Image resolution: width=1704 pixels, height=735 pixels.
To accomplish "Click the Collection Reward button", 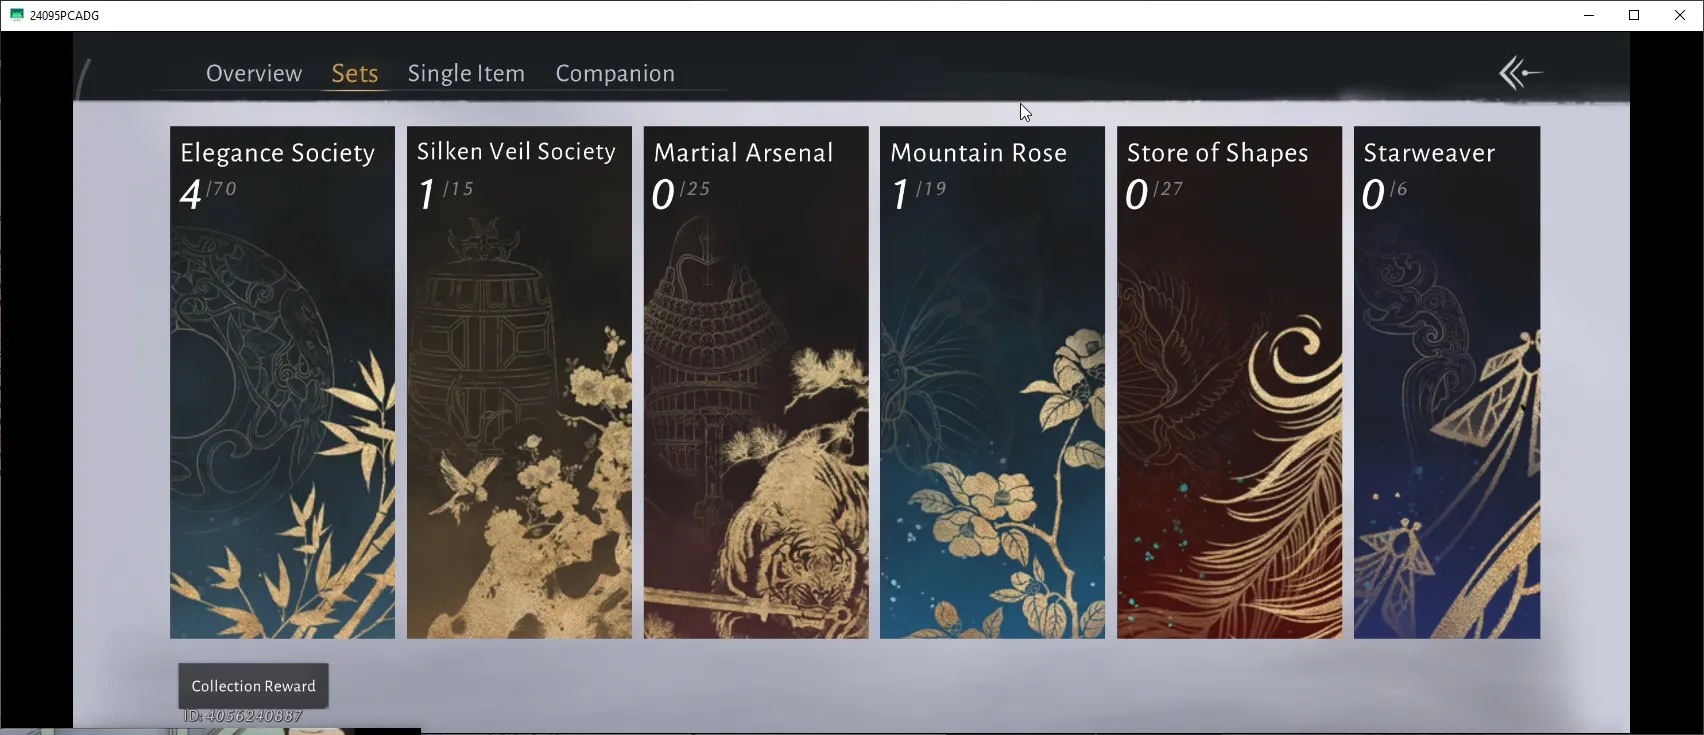I will (253, 686).
